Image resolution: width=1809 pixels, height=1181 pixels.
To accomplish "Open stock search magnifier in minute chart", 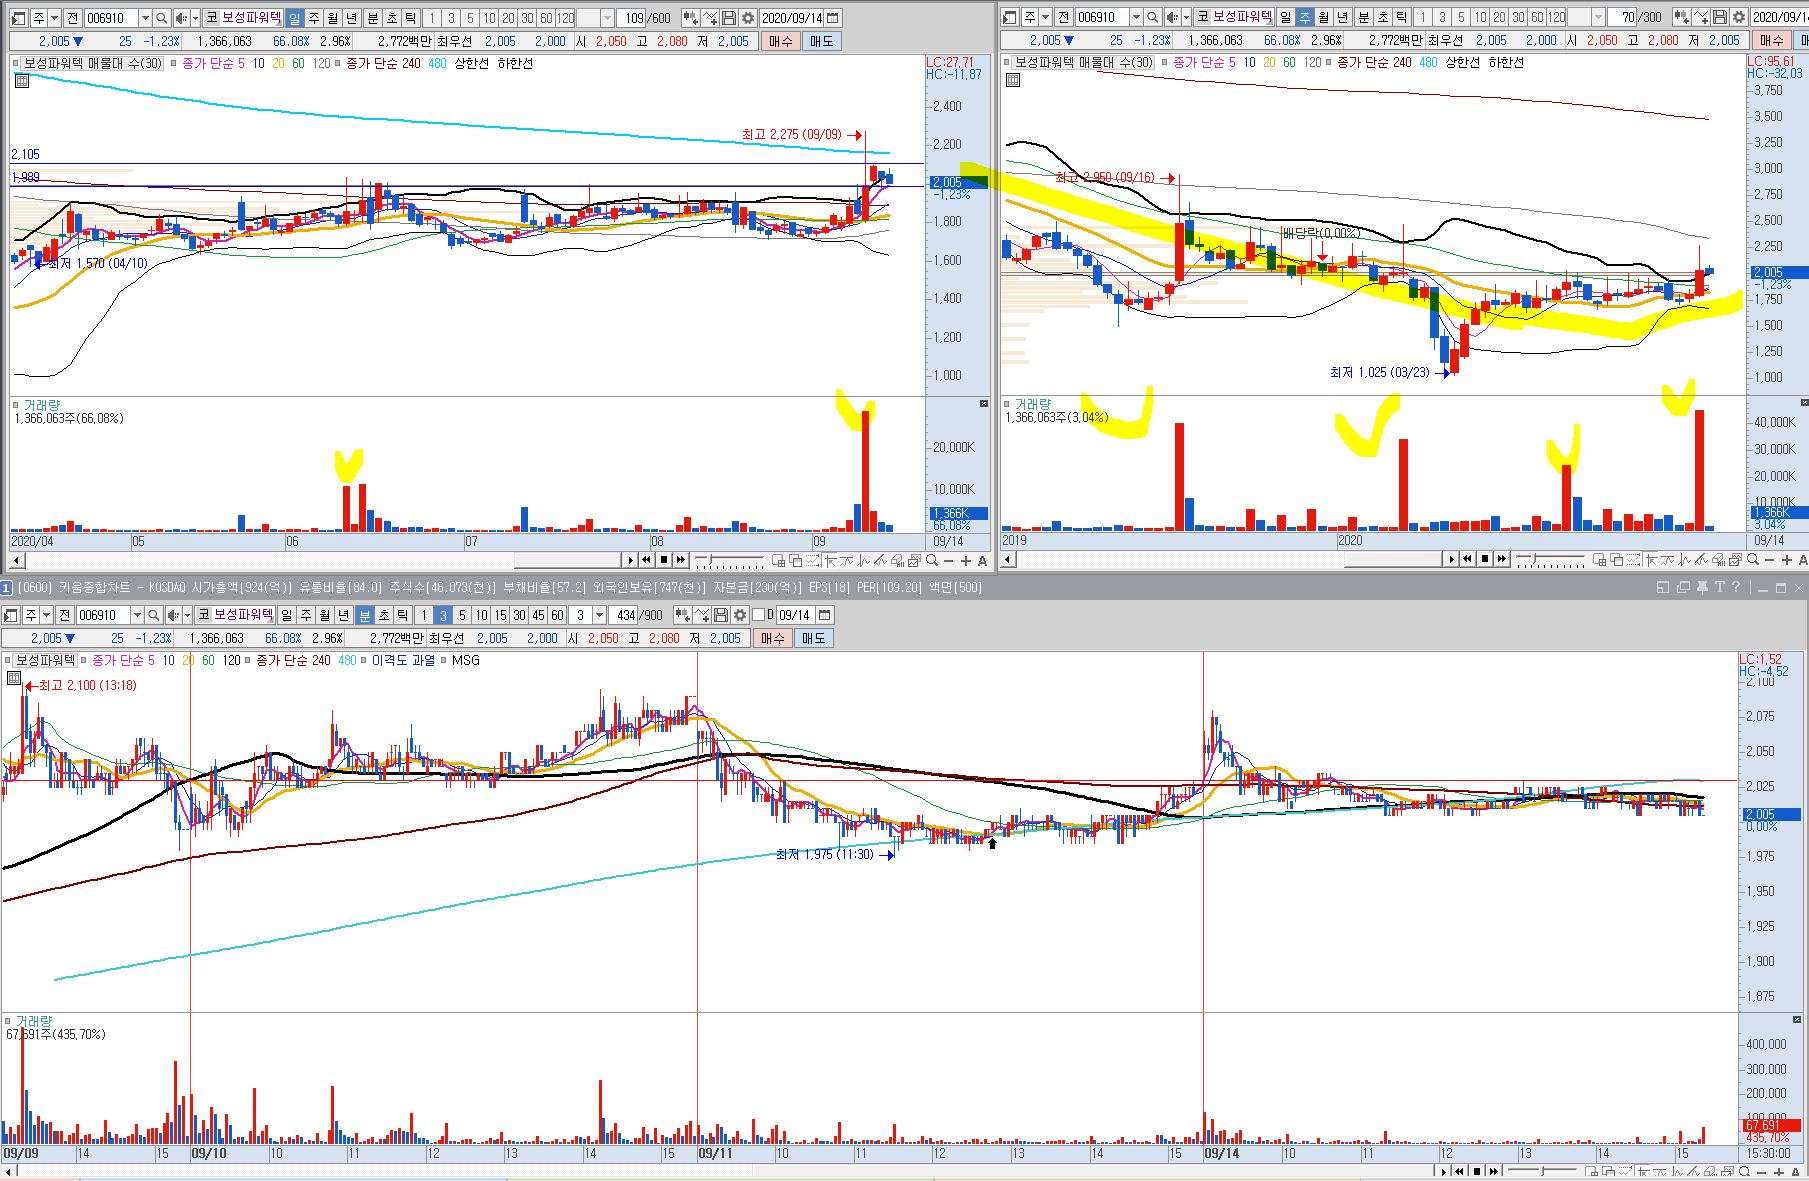I will (x=153, y=615).
